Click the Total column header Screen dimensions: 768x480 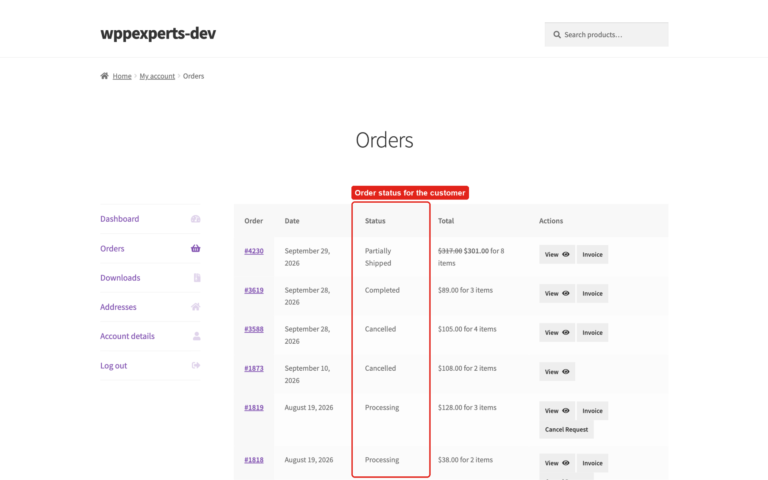[x=446, y=221]
